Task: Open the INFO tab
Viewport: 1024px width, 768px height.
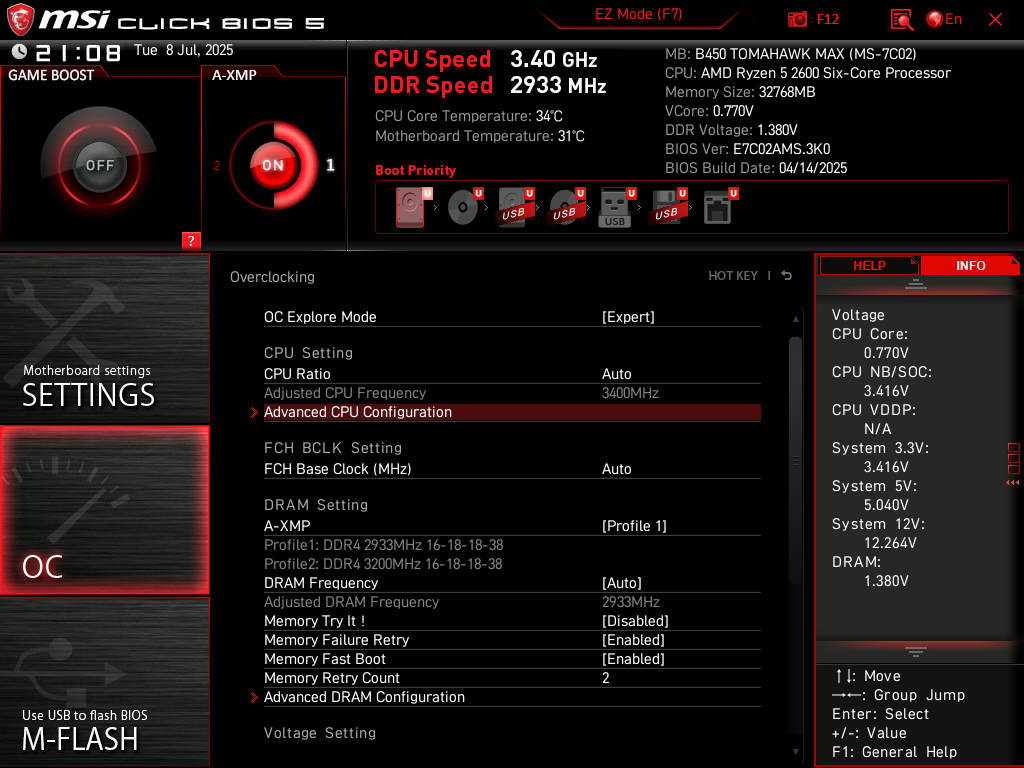Action: pos(970,265)
